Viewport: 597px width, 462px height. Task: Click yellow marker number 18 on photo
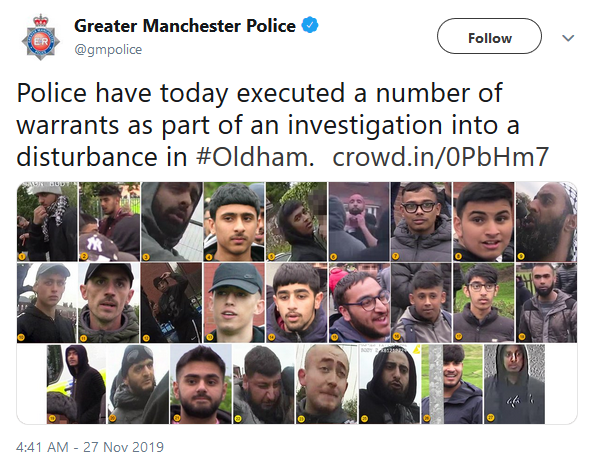(521, 337)
